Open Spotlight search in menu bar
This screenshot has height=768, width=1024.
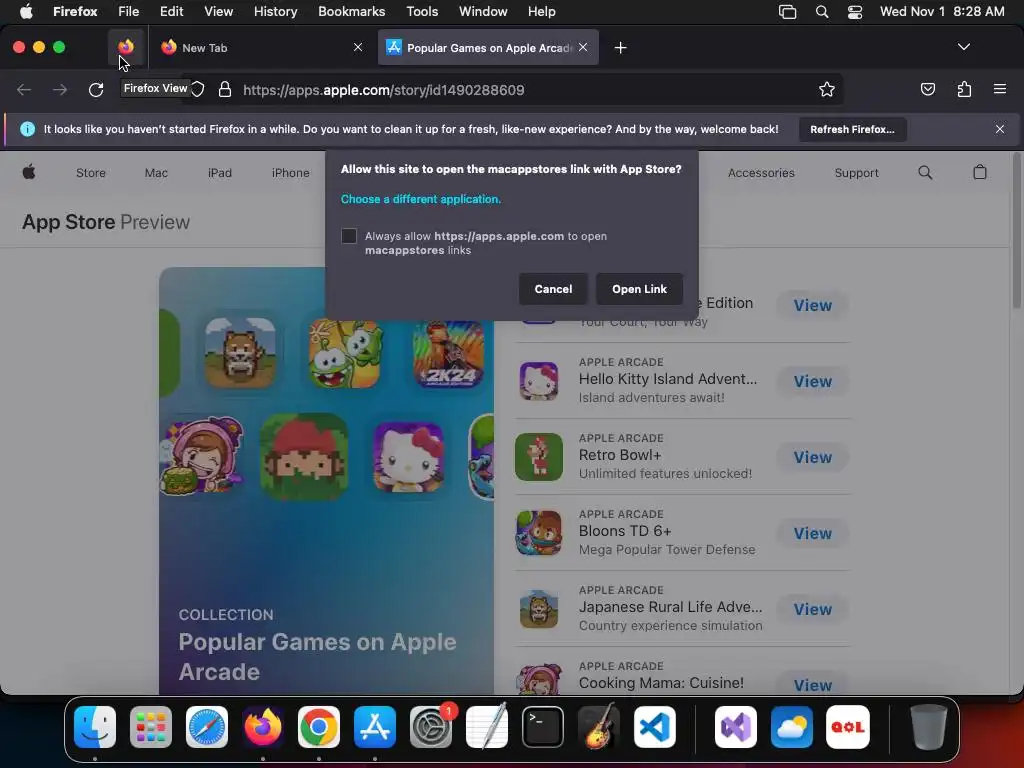[x=822, y=12]
